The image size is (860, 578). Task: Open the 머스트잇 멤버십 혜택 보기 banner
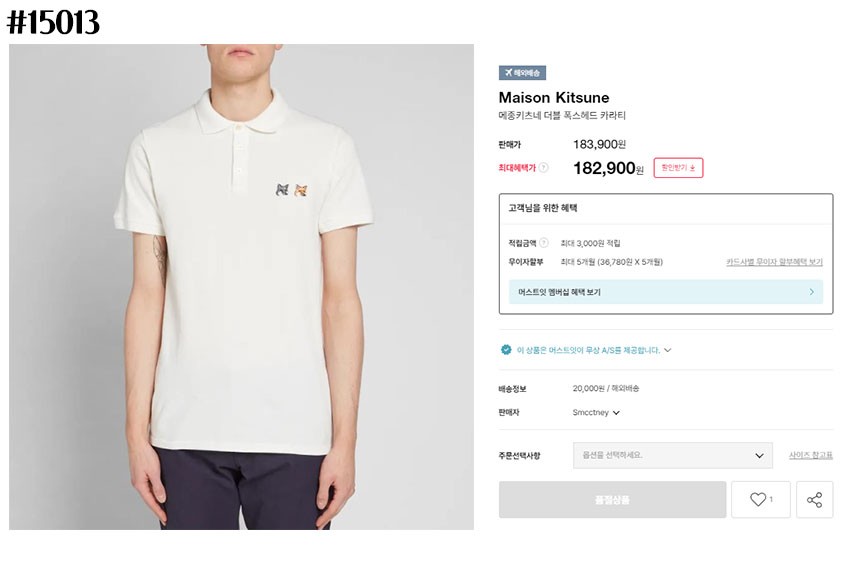(665, 292)
